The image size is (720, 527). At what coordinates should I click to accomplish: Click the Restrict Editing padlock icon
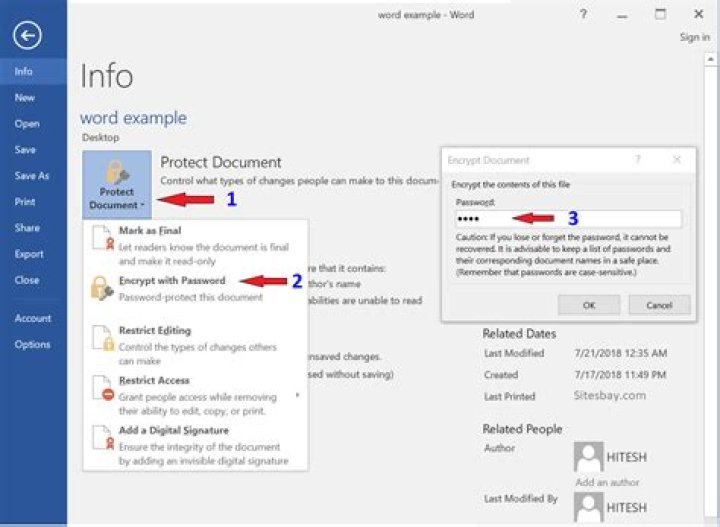coord(102,338)
